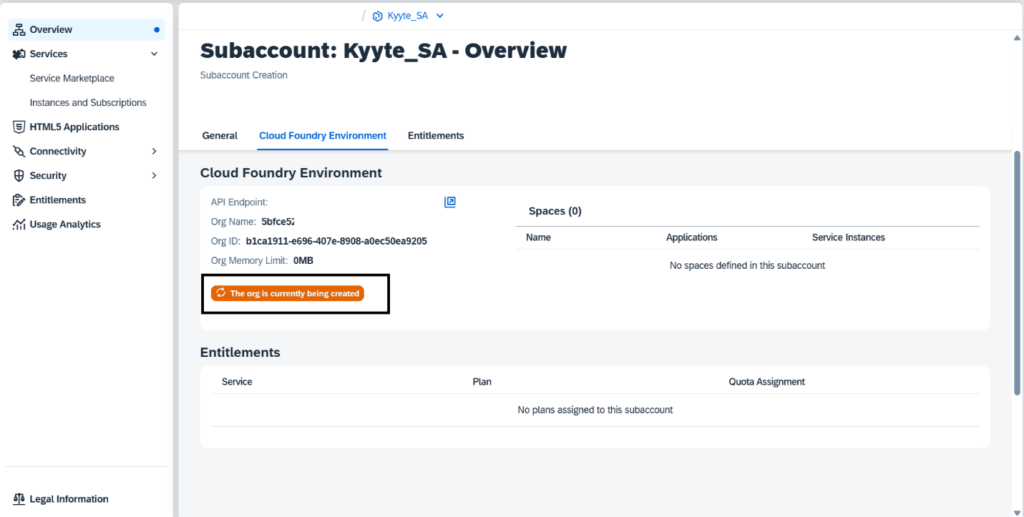The image size is (1024, 517).
Task: Switch to the Entitlements tab
Action: [436, 136]
